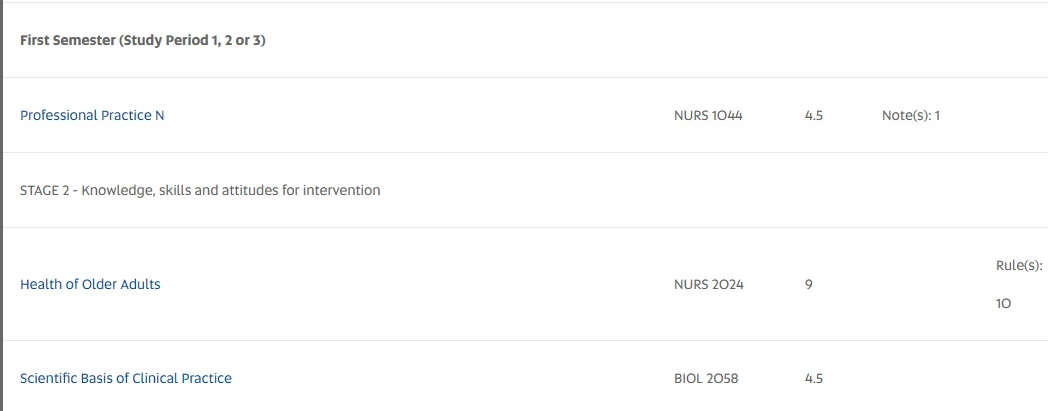Click the 4.5 units value beside NURS 1044
This screenshot has width=1048, height=411.
tap(813, 115)
